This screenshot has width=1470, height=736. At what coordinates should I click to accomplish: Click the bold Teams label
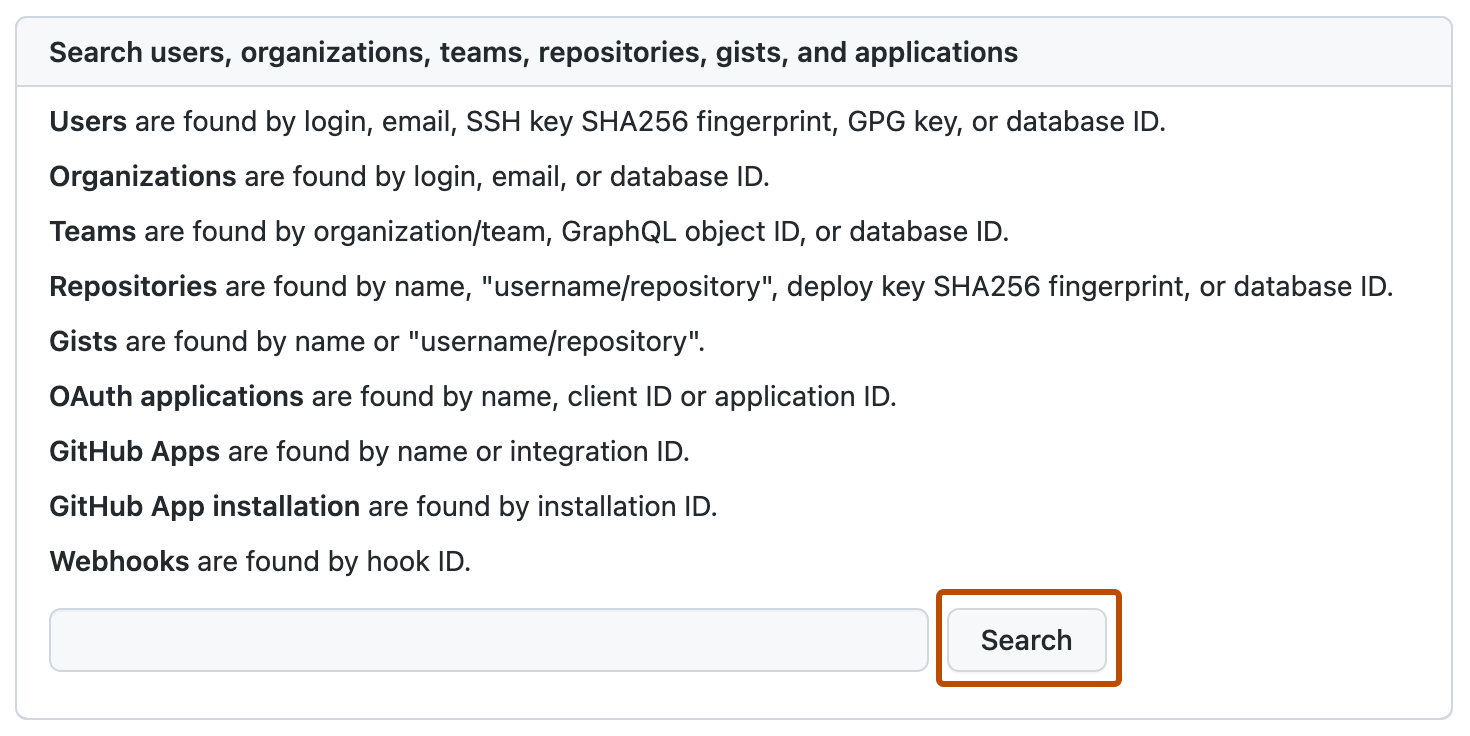point(92,231)
